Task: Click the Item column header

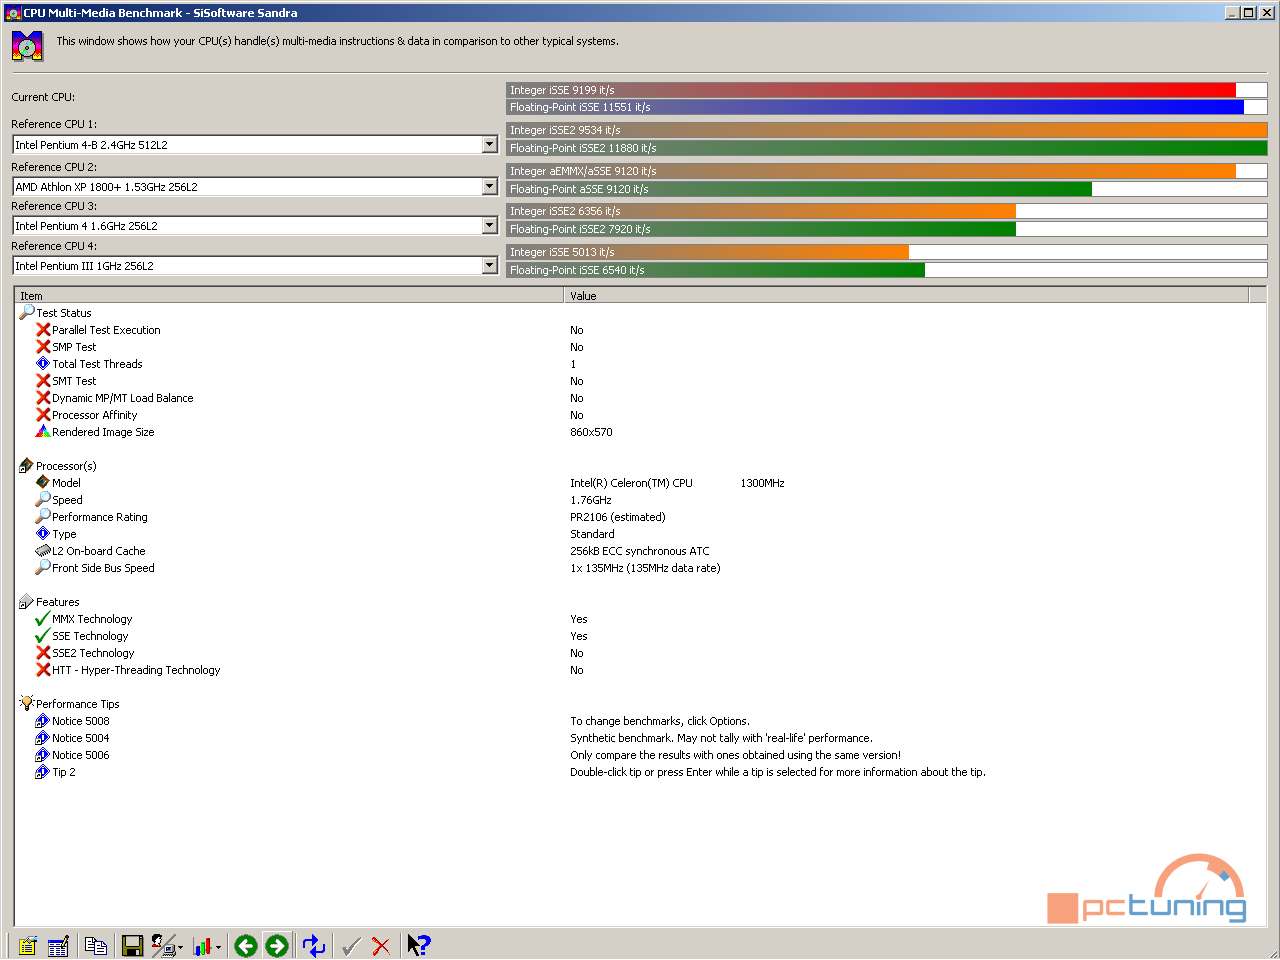Action: coord(289,295)
